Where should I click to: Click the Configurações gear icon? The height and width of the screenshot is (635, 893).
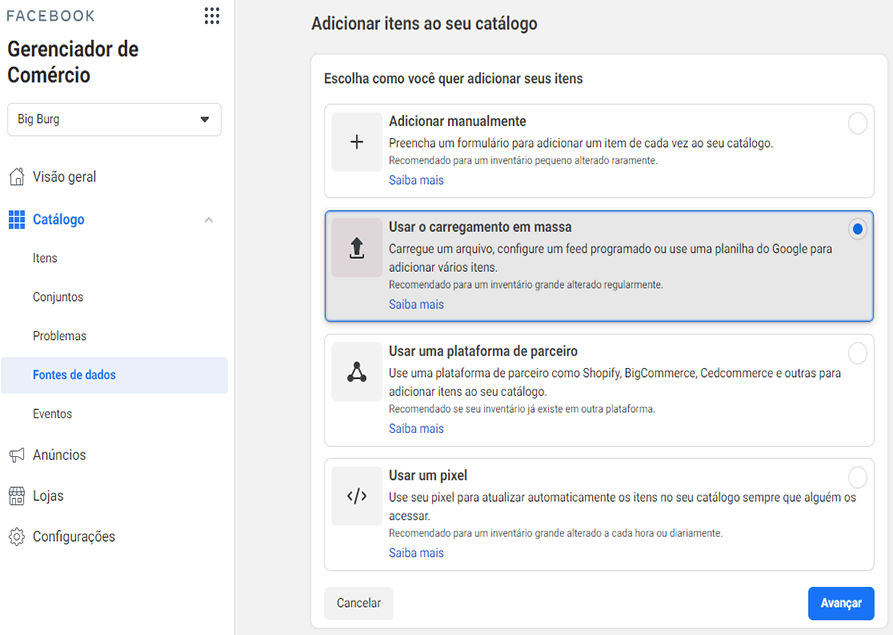tap(17, 536)
